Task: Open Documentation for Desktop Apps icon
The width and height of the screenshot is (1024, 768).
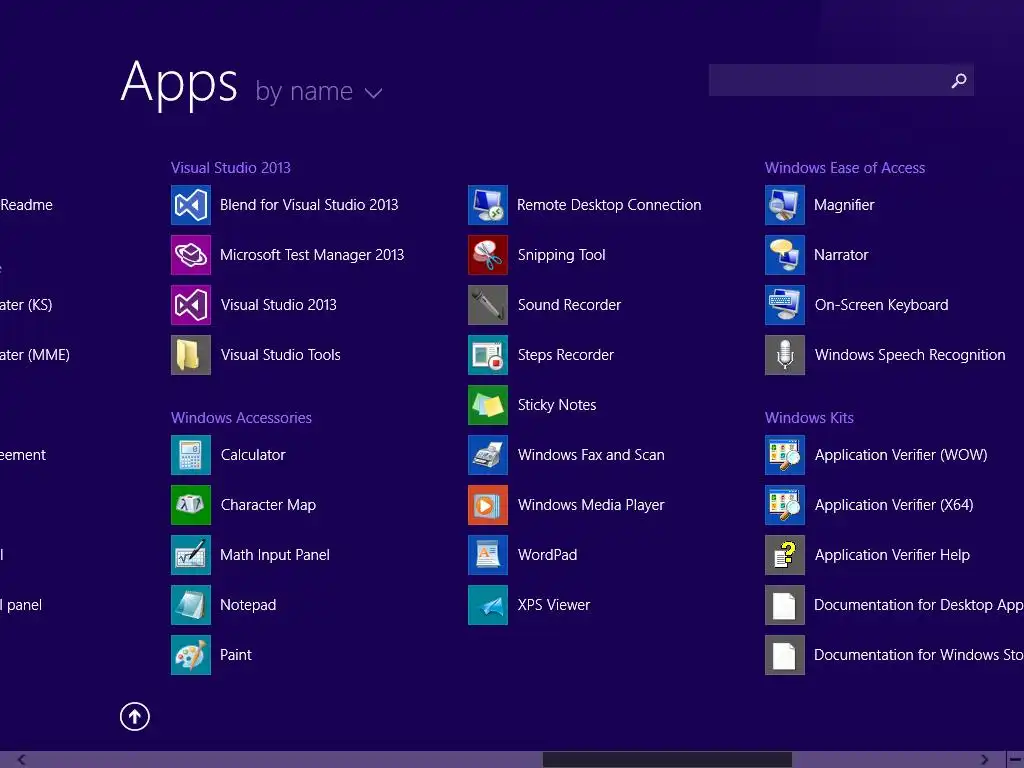Action: pos(785,605)
